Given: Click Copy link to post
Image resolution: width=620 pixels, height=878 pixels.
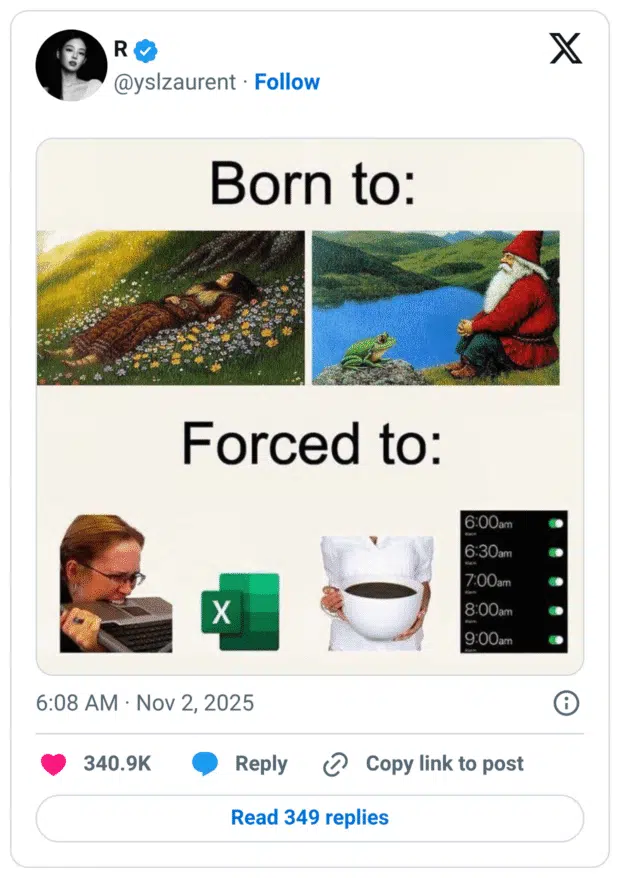Looking at the screenshot, I should point(445,764).
